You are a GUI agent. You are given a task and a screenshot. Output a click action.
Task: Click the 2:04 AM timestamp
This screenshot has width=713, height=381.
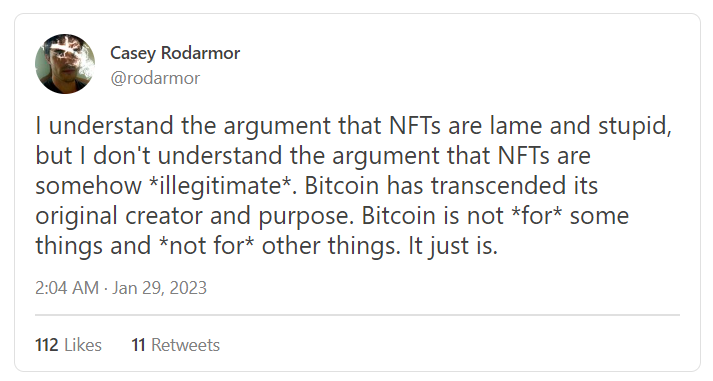click(x=67, y=288)
